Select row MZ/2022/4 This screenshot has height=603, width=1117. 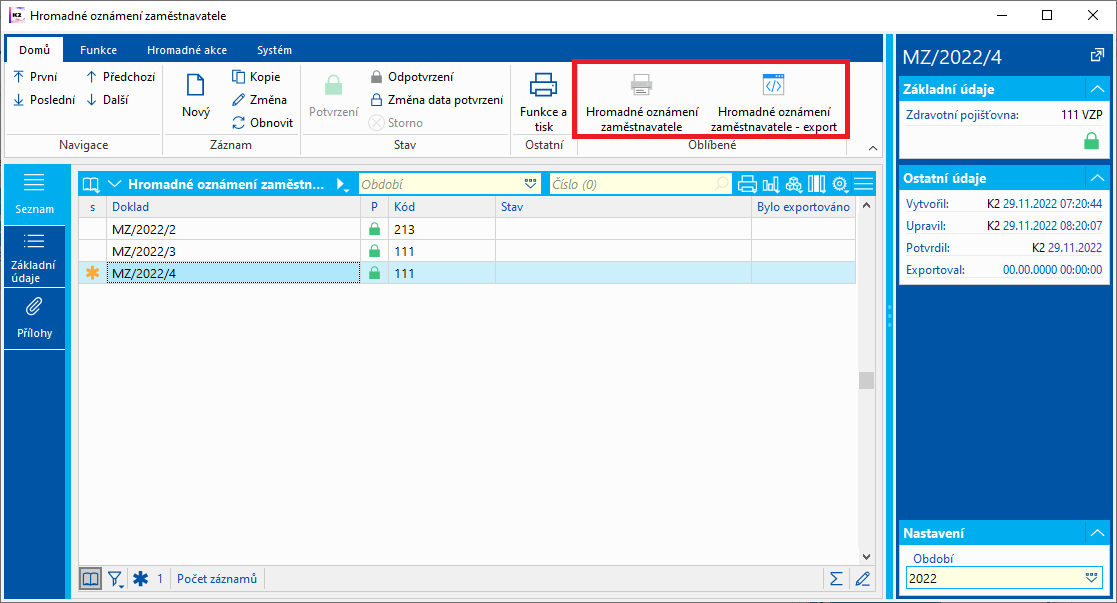click(x=467, y=273)
